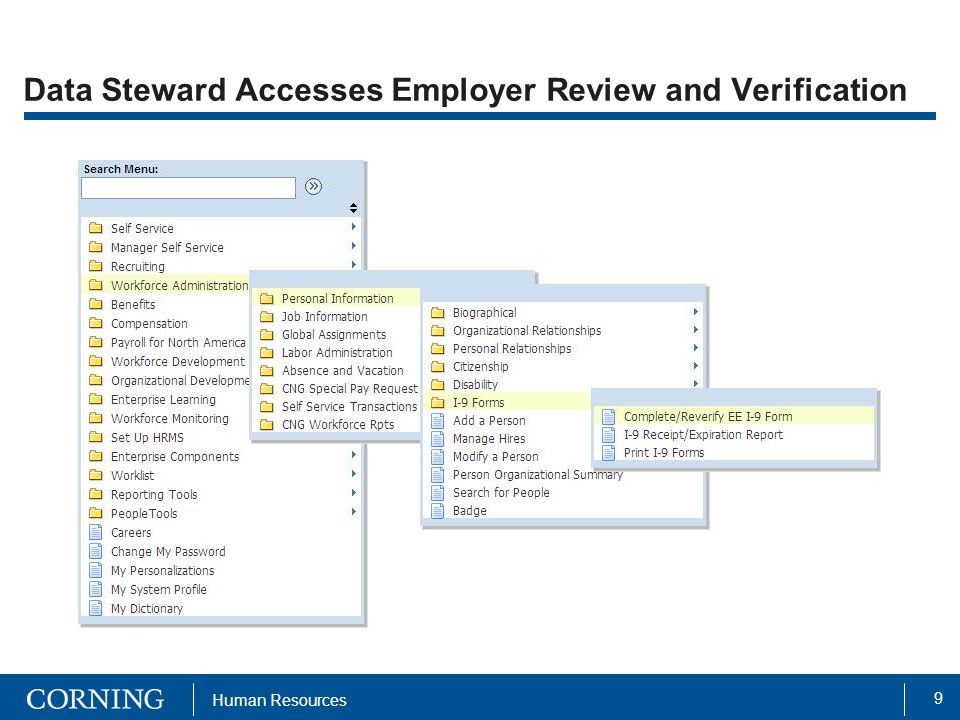
Task: Click the Change My Password page icon
Action: pos(96,551)
